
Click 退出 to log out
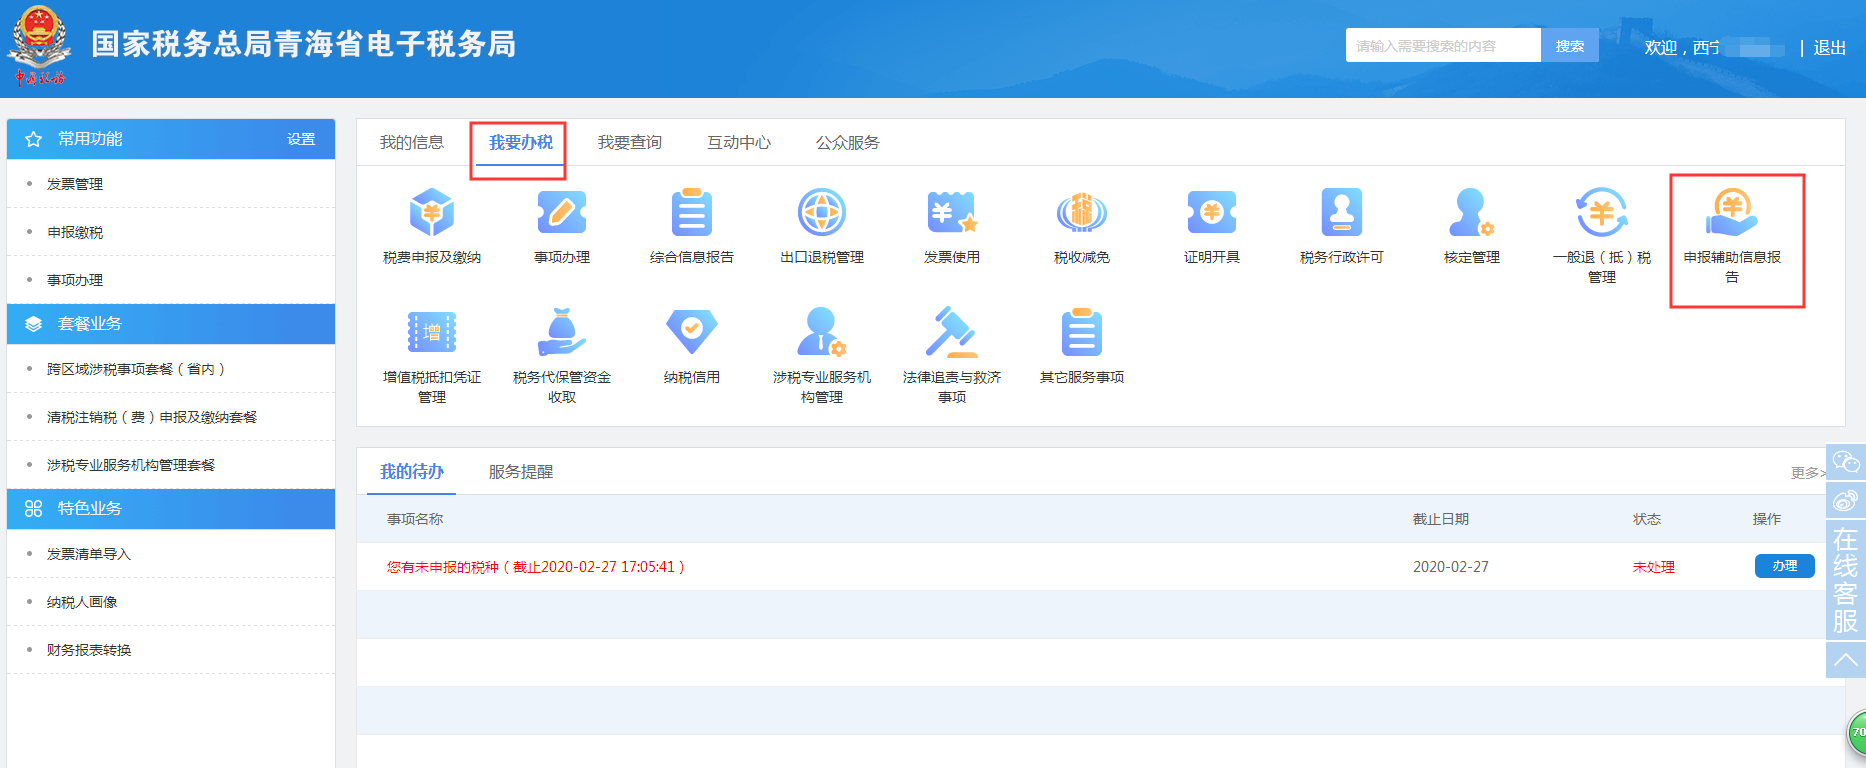[1829, 47]
